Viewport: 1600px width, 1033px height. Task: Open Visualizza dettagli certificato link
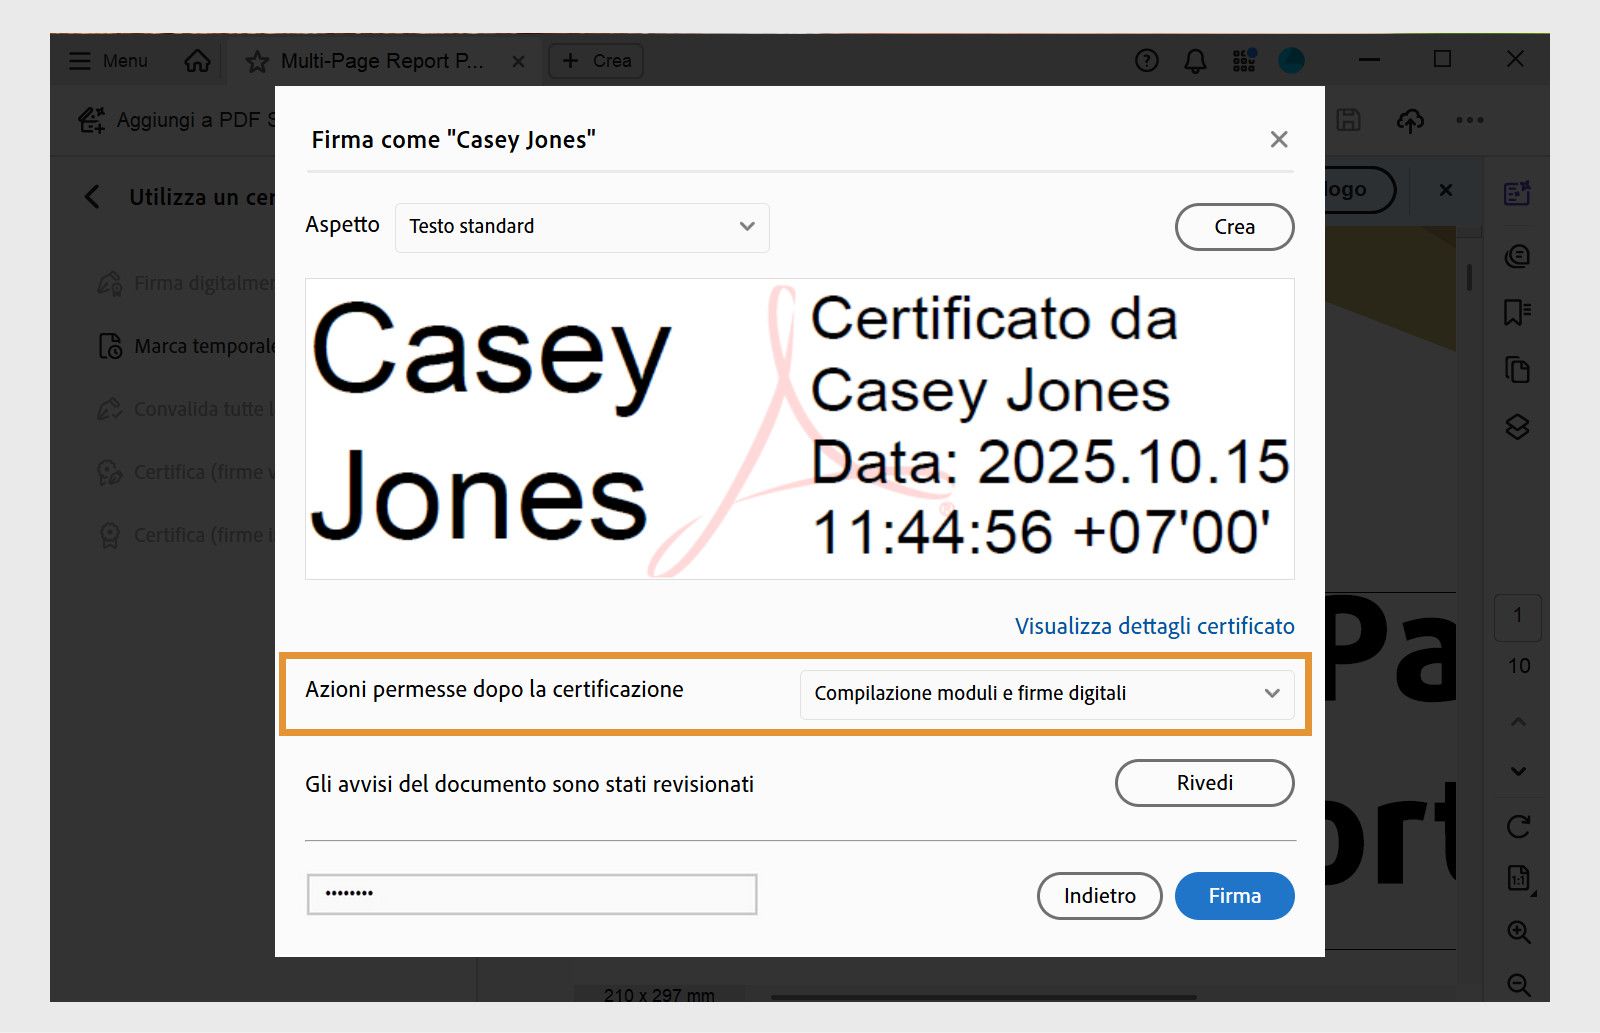(x=1153, y=626)
